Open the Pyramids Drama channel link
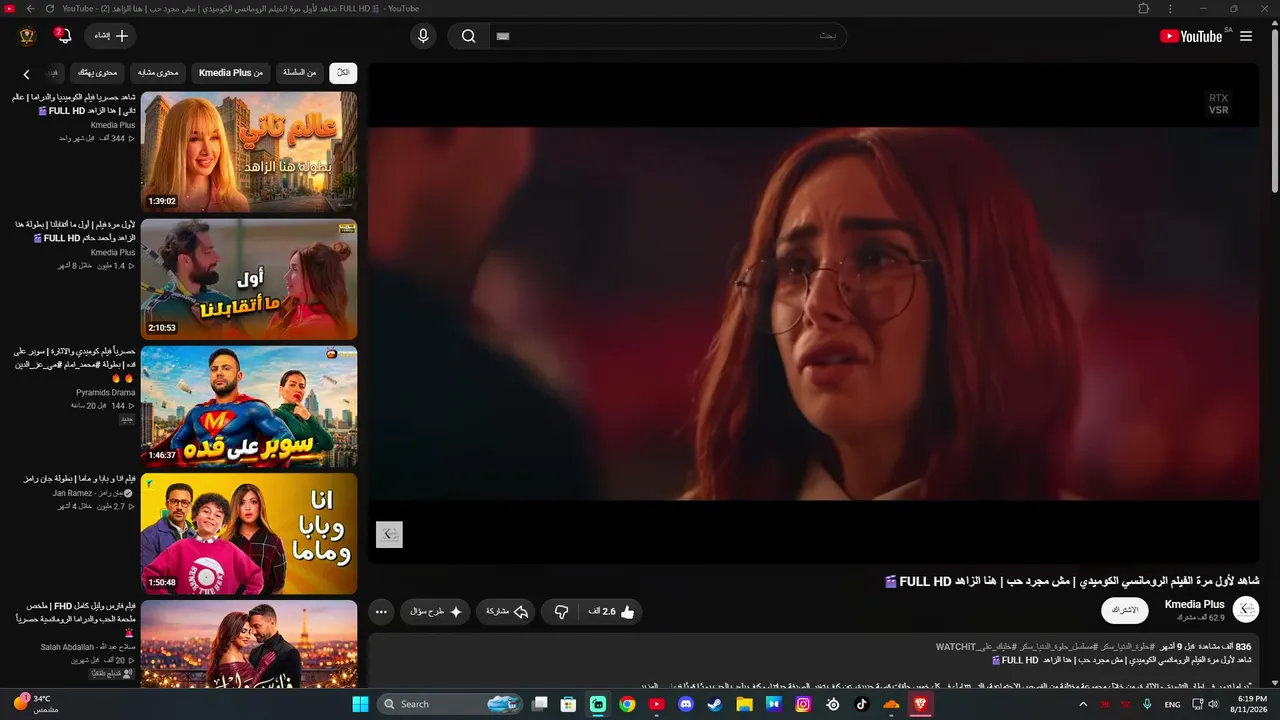The height and width of the screenshot is (720, 1280). pos(105,393)
